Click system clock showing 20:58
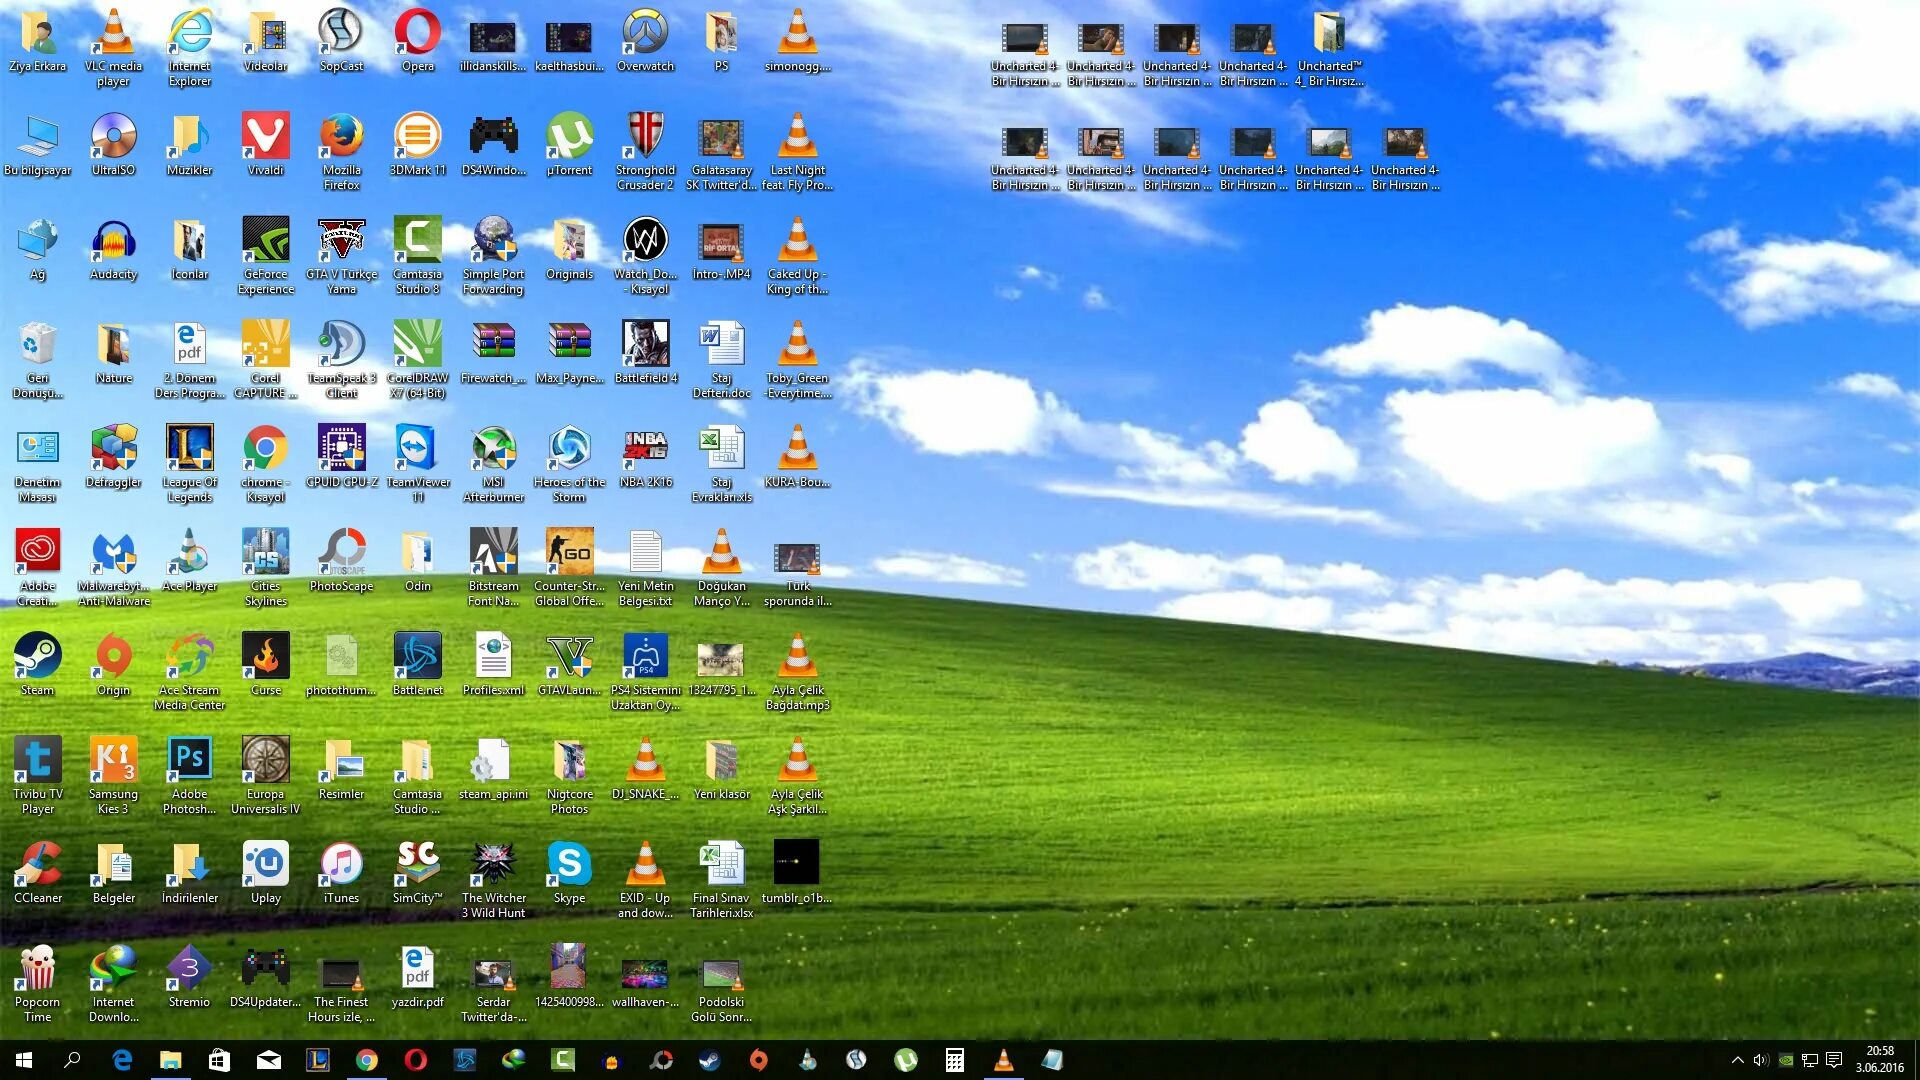 pos(1879,1060)
